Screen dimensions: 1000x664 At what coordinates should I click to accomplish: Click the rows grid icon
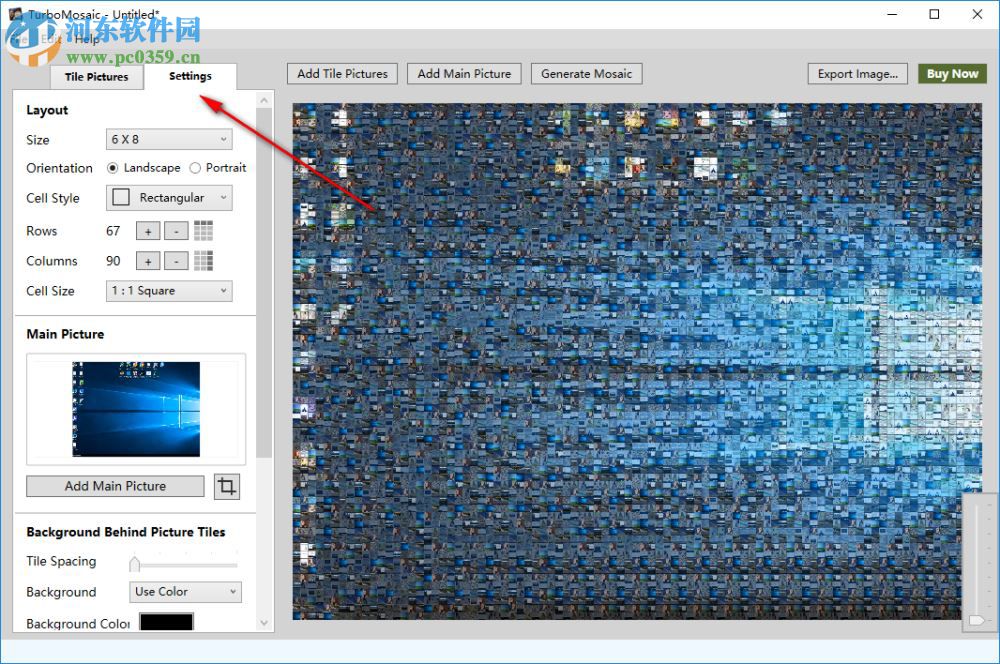[x=203, y=230]
